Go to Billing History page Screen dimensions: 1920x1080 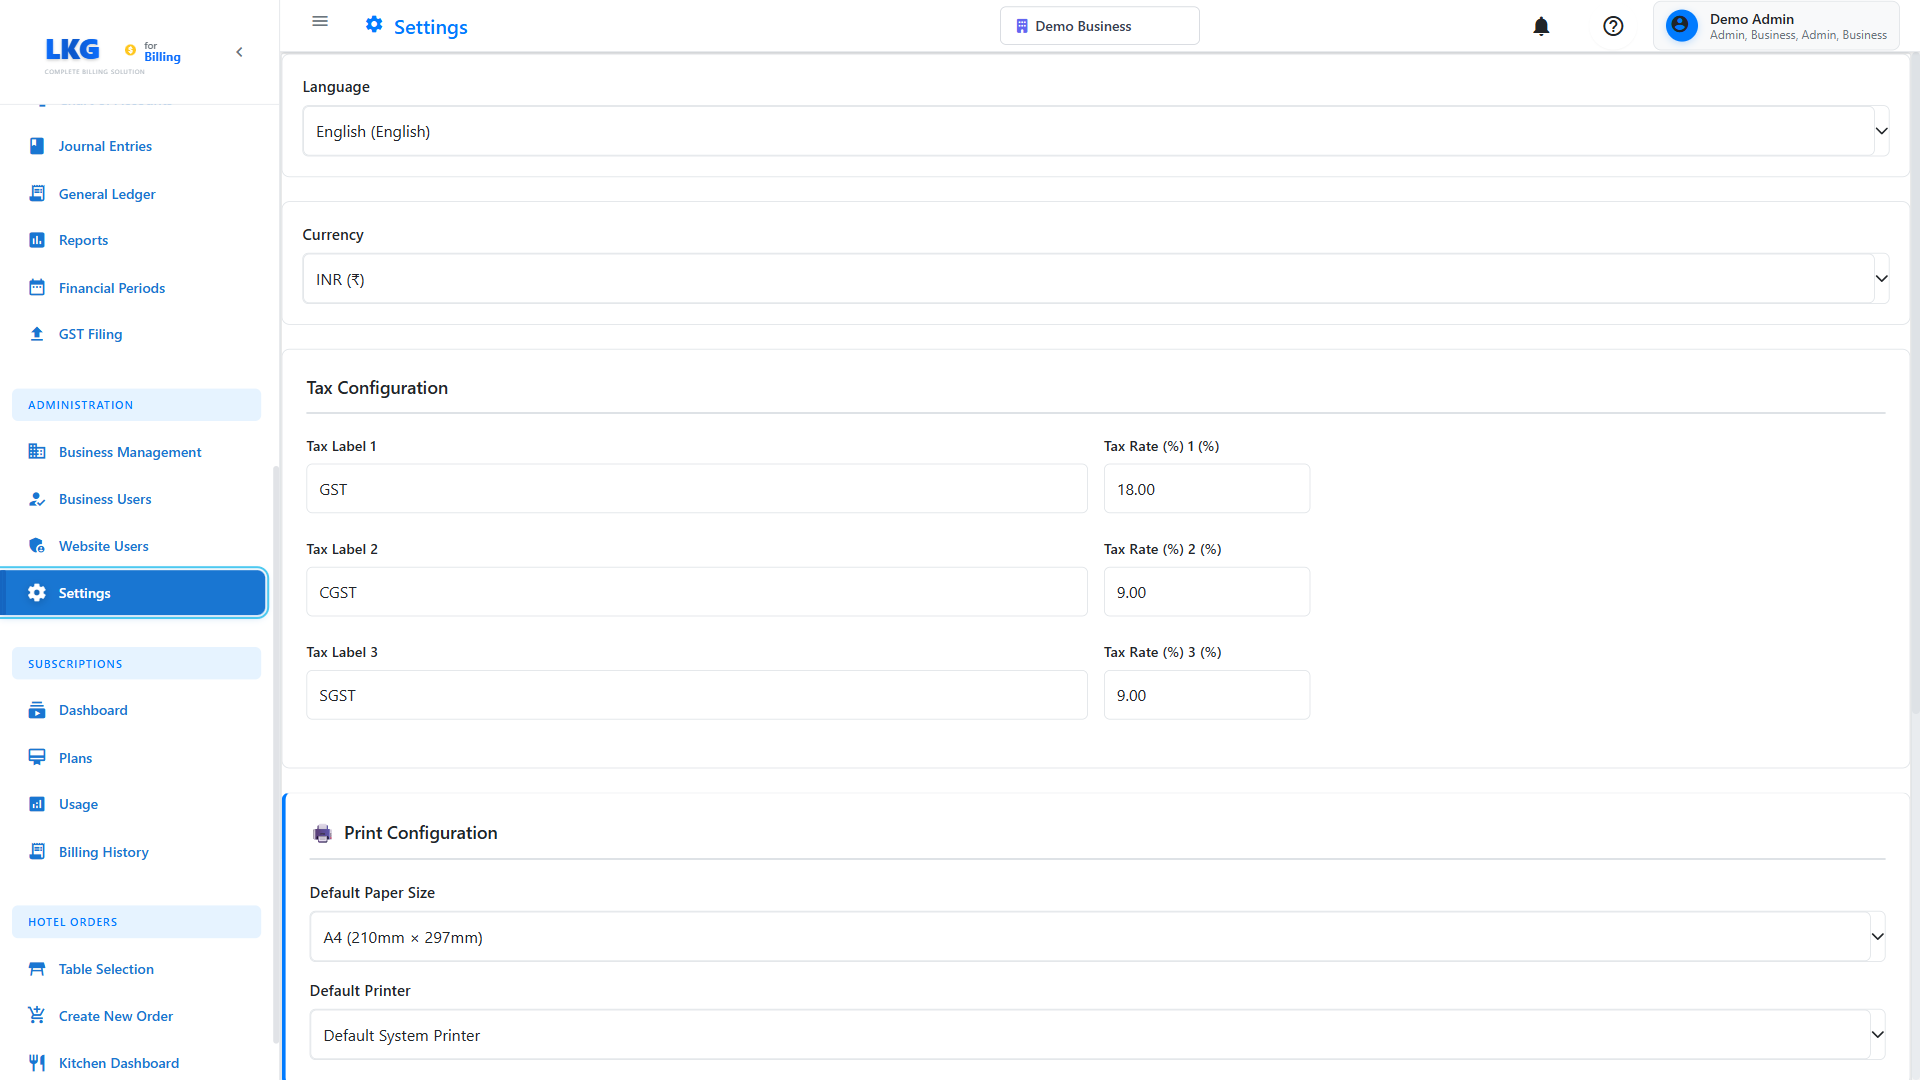(x=103, y=852)
